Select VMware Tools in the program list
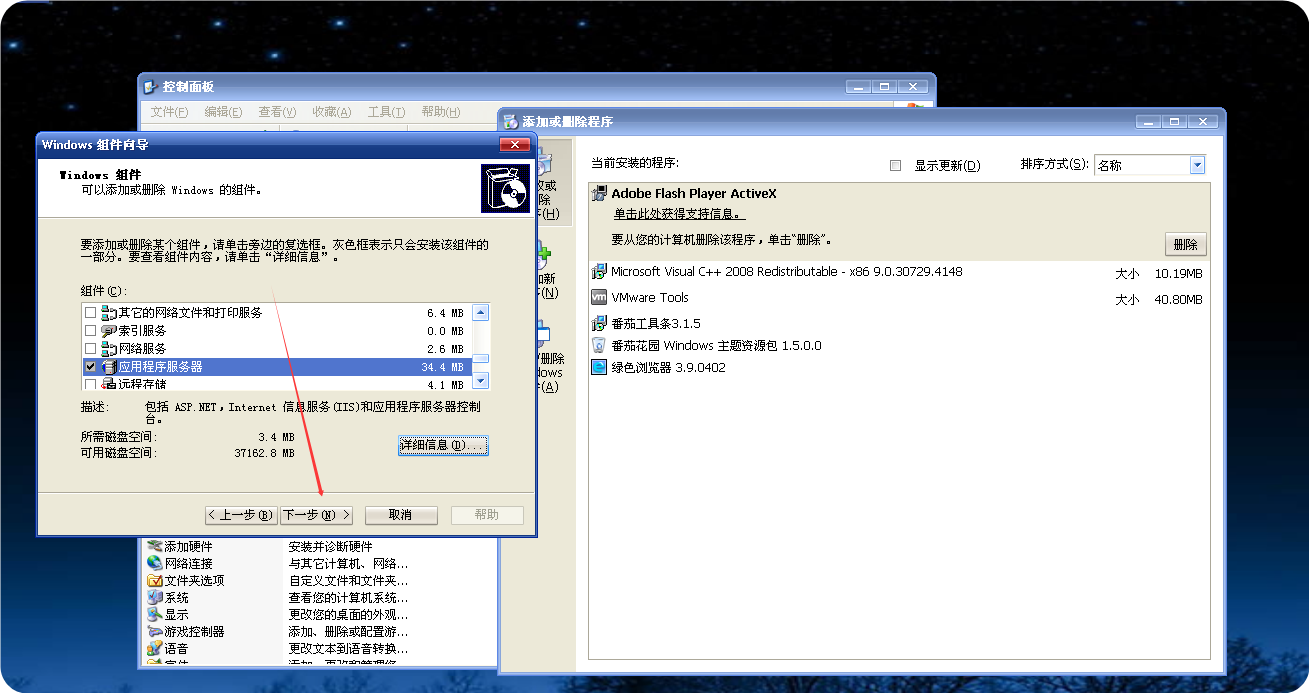Viewport: 1309px width, 693px height. [x=650, y=297]
